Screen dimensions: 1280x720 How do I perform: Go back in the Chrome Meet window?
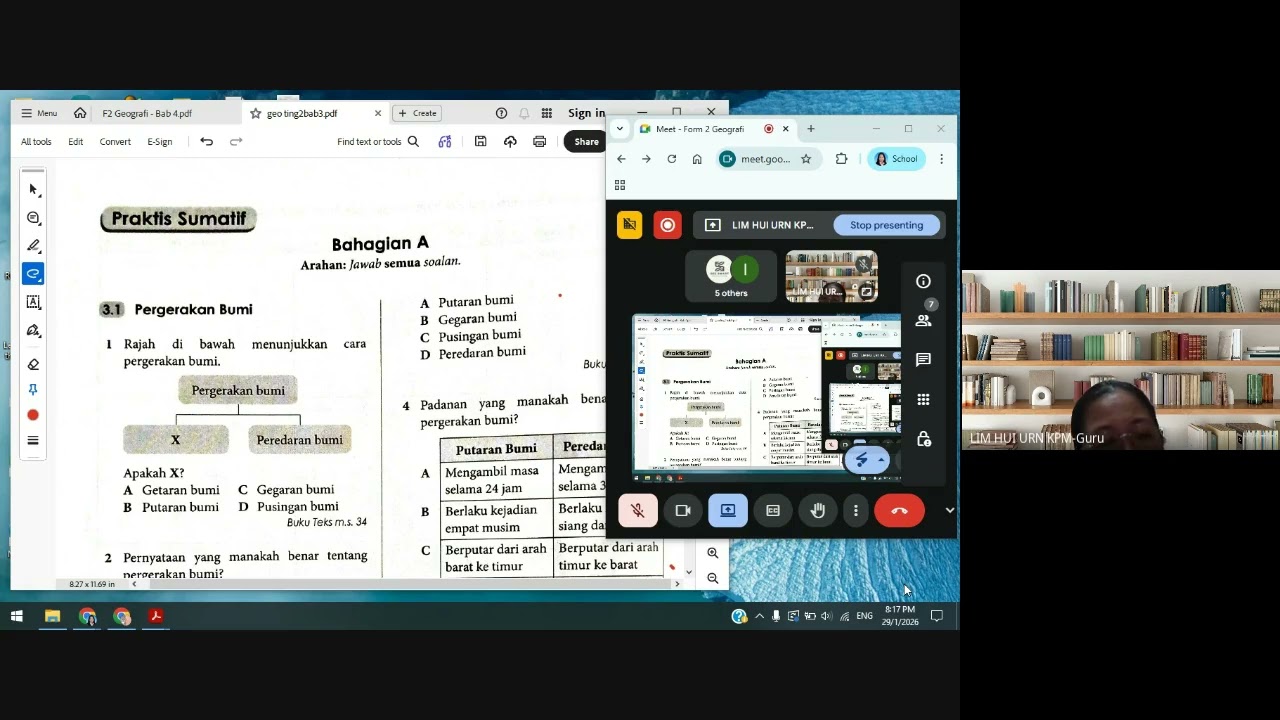pos(621,159)
